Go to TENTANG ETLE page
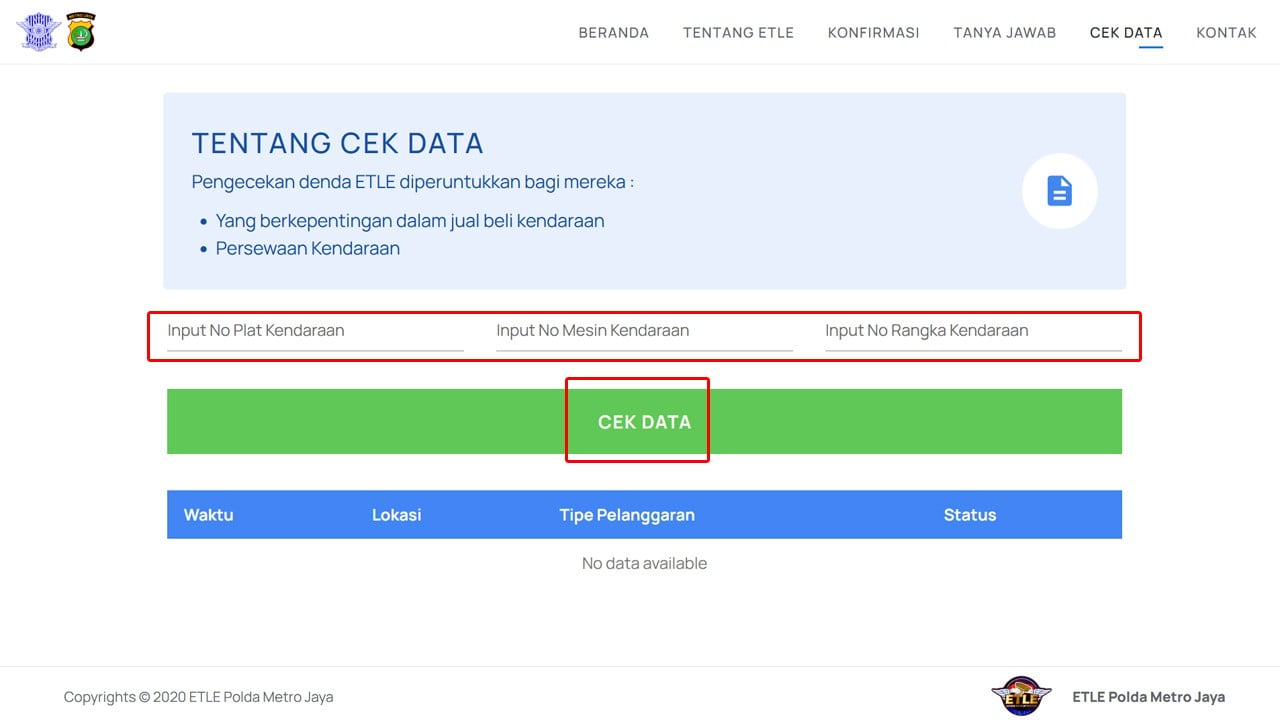The width and height of the screenshot is (1280, 720). pos(738,33)
